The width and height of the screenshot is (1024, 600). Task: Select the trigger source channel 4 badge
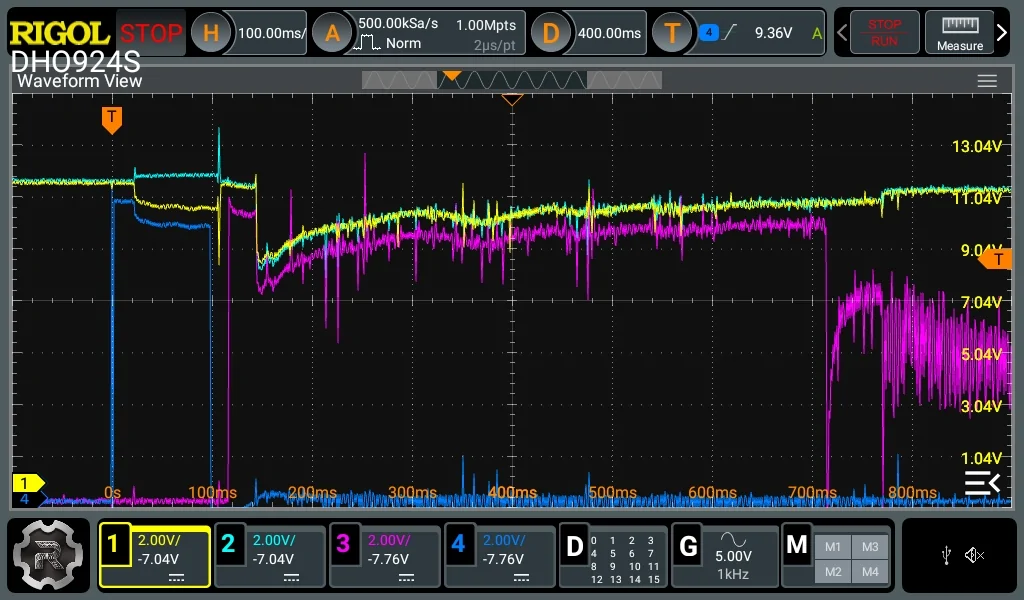click(x=709, y=32)
